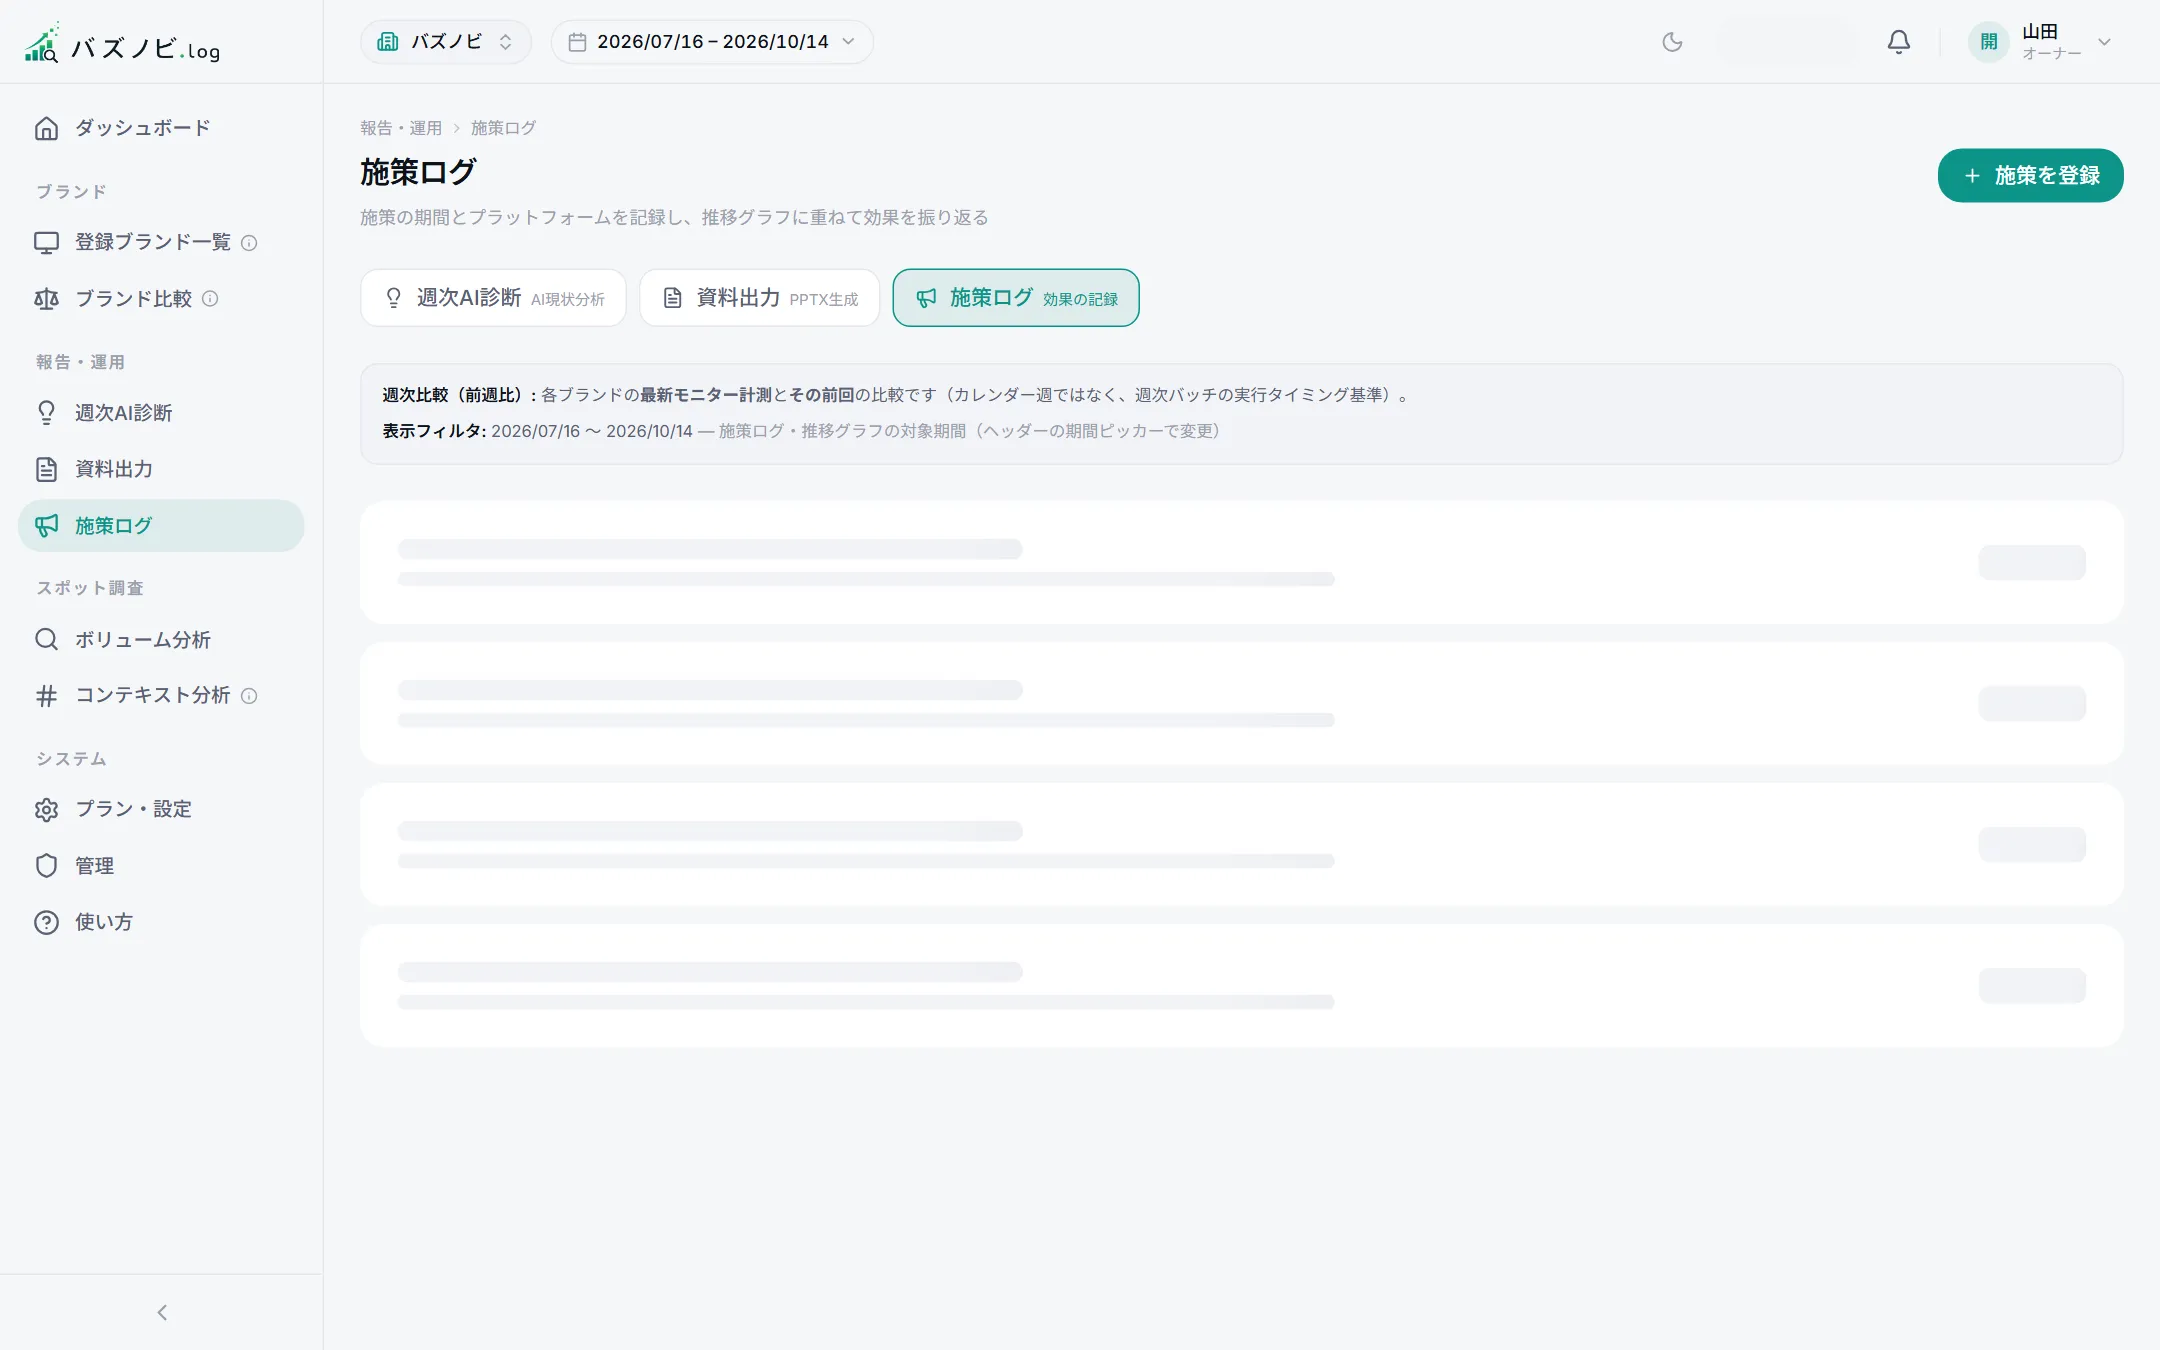Collapse the sidebar with the chevron
The height and width of the screenshot is (1350, 2160).
click(x=162, y=1312)
